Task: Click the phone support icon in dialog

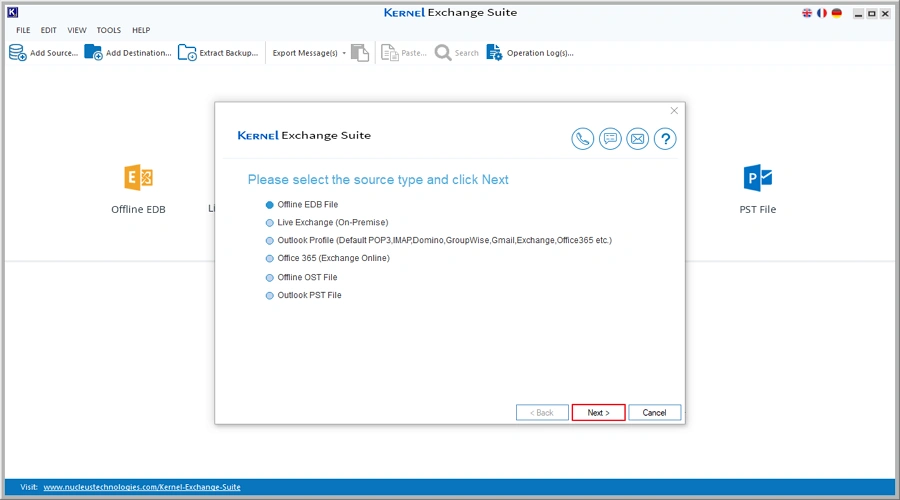Action: [583, 139]
